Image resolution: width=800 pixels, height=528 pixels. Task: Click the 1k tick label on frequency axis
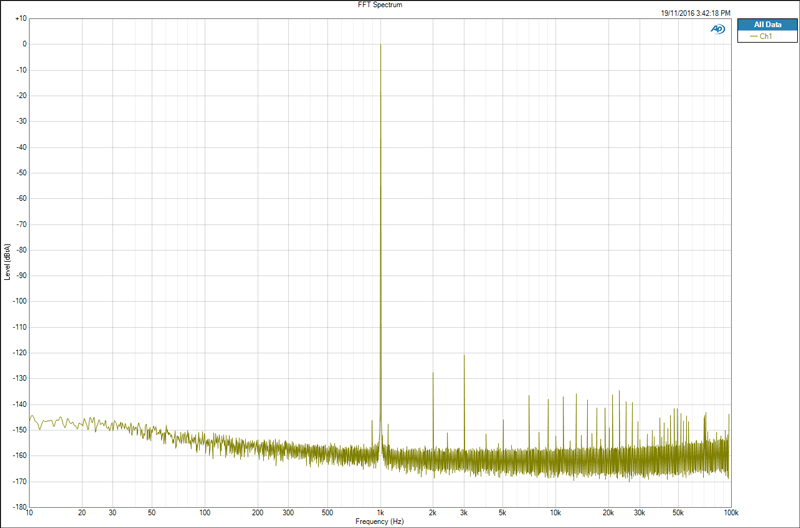point(380,513)
